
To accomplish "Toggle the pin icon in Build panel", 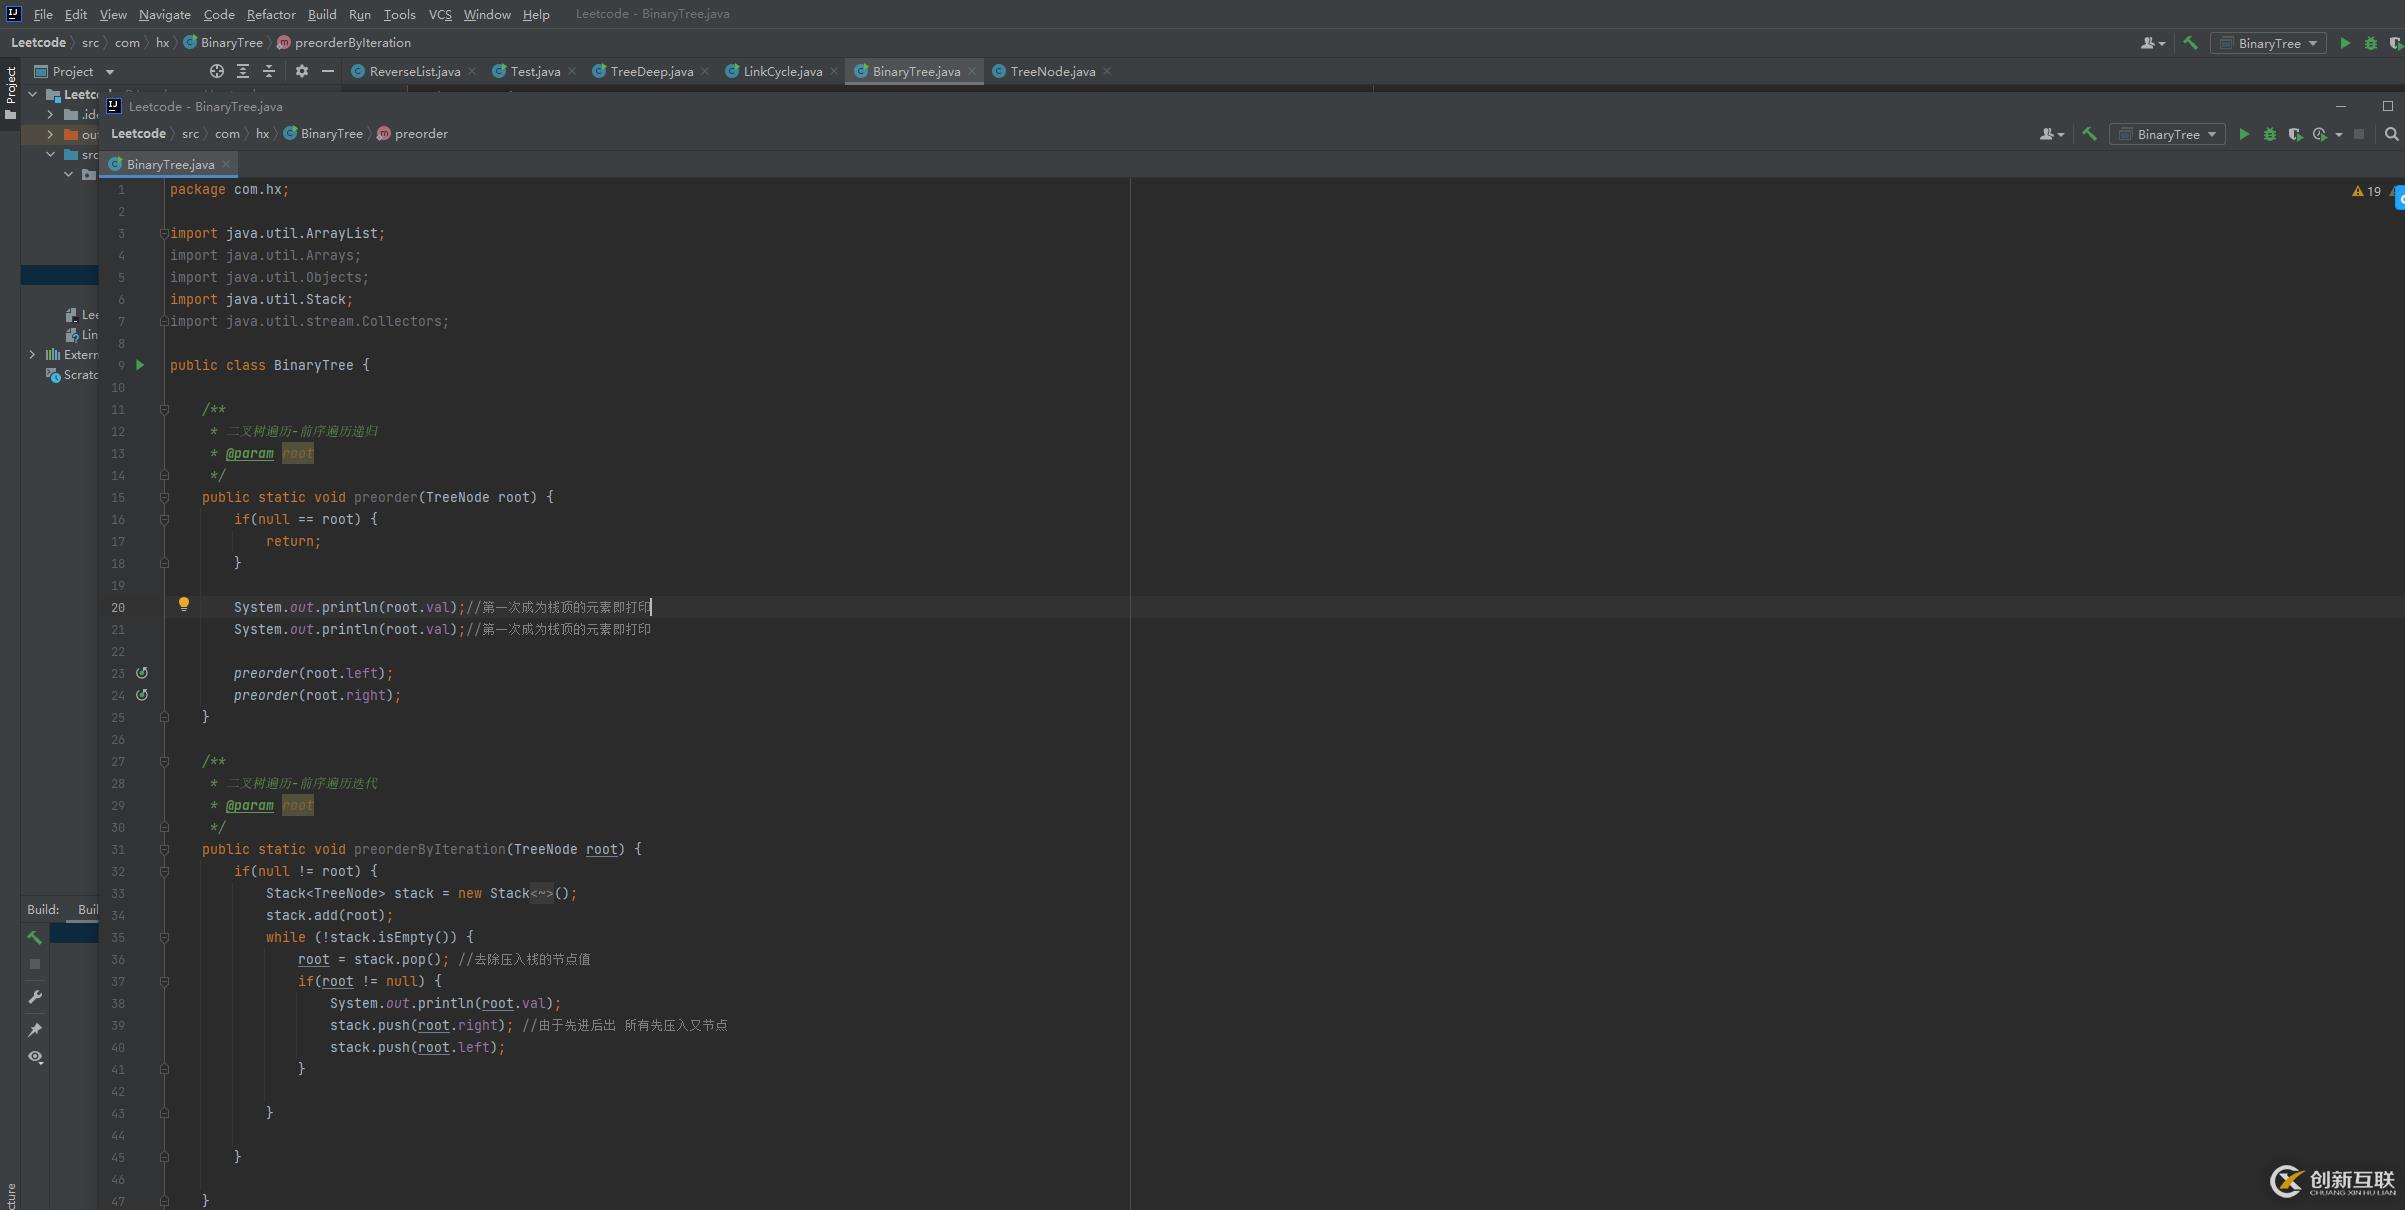I will click(x=35, y=1029).
